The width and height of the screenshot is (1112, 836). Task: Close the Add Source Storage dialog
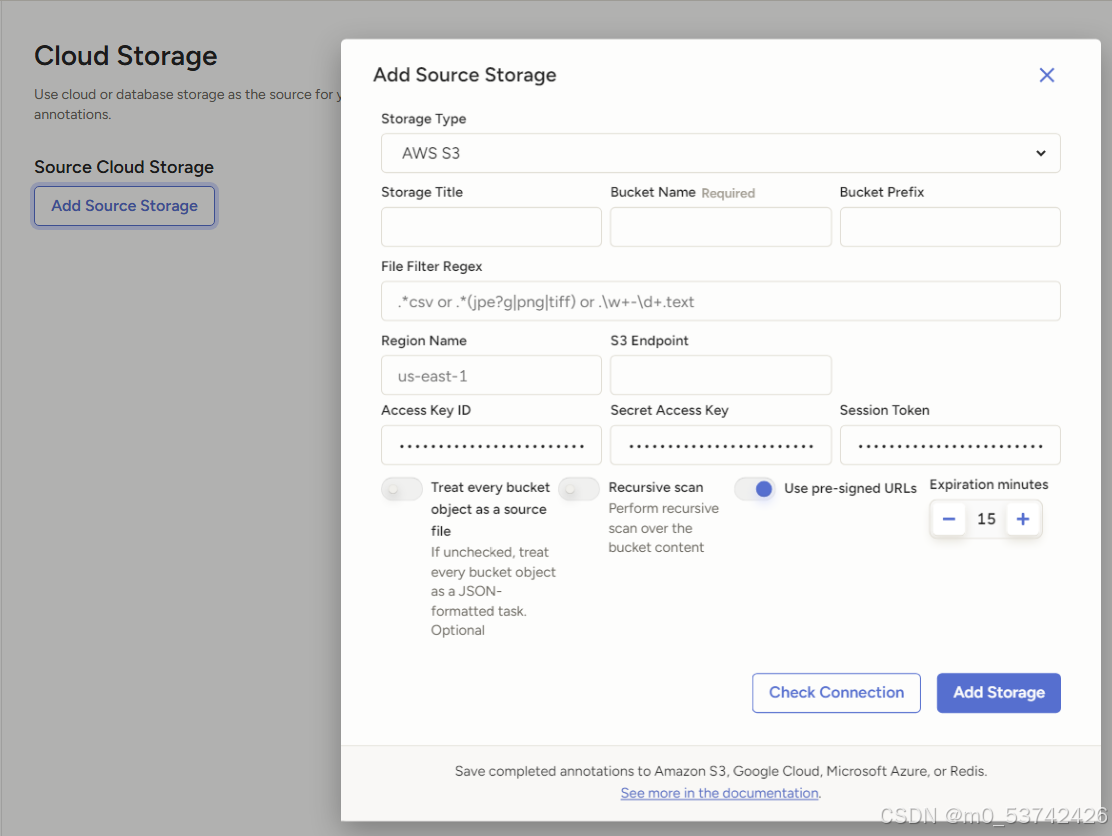[1046, 75]
